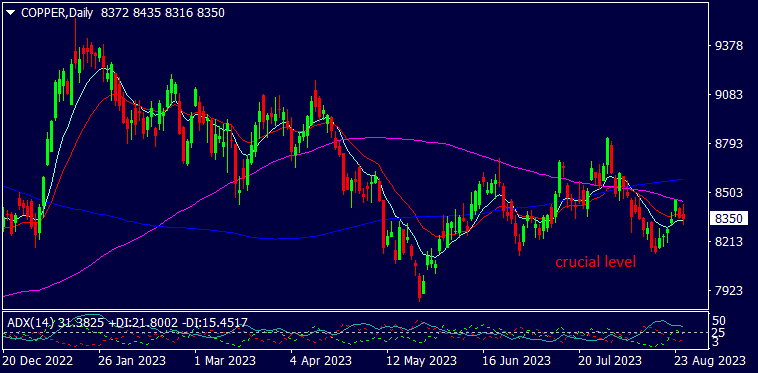Click the 12 May 2023 date label
Viewport: 758px width, 373px height.
tap(422, 360)
